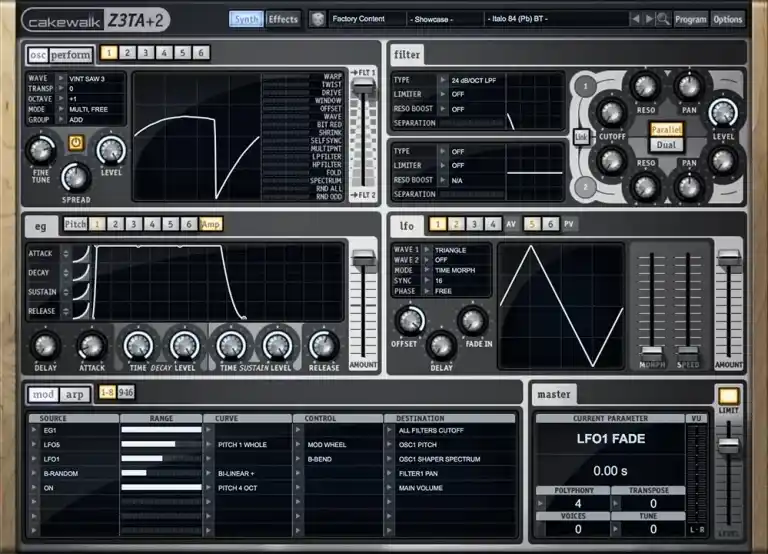Viewport: 768px width, 554px height.
Task: Select filter 1 circle button
Action: click(x=585, y=86)
